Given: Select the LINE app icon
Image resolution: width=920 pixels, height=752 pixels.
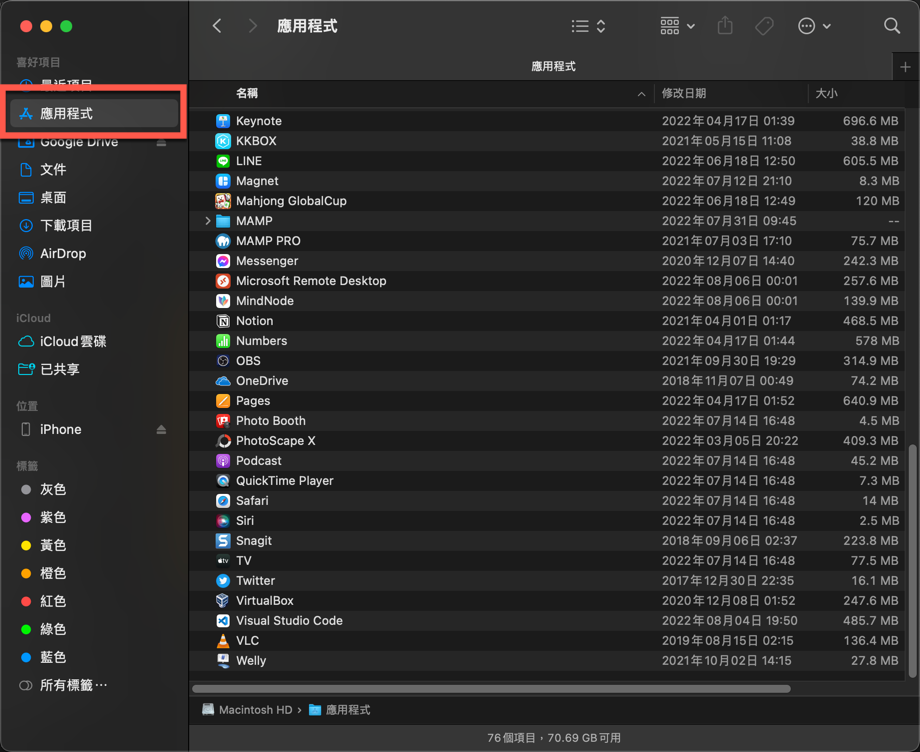Looking at the screenshot, I should (222, 161).
